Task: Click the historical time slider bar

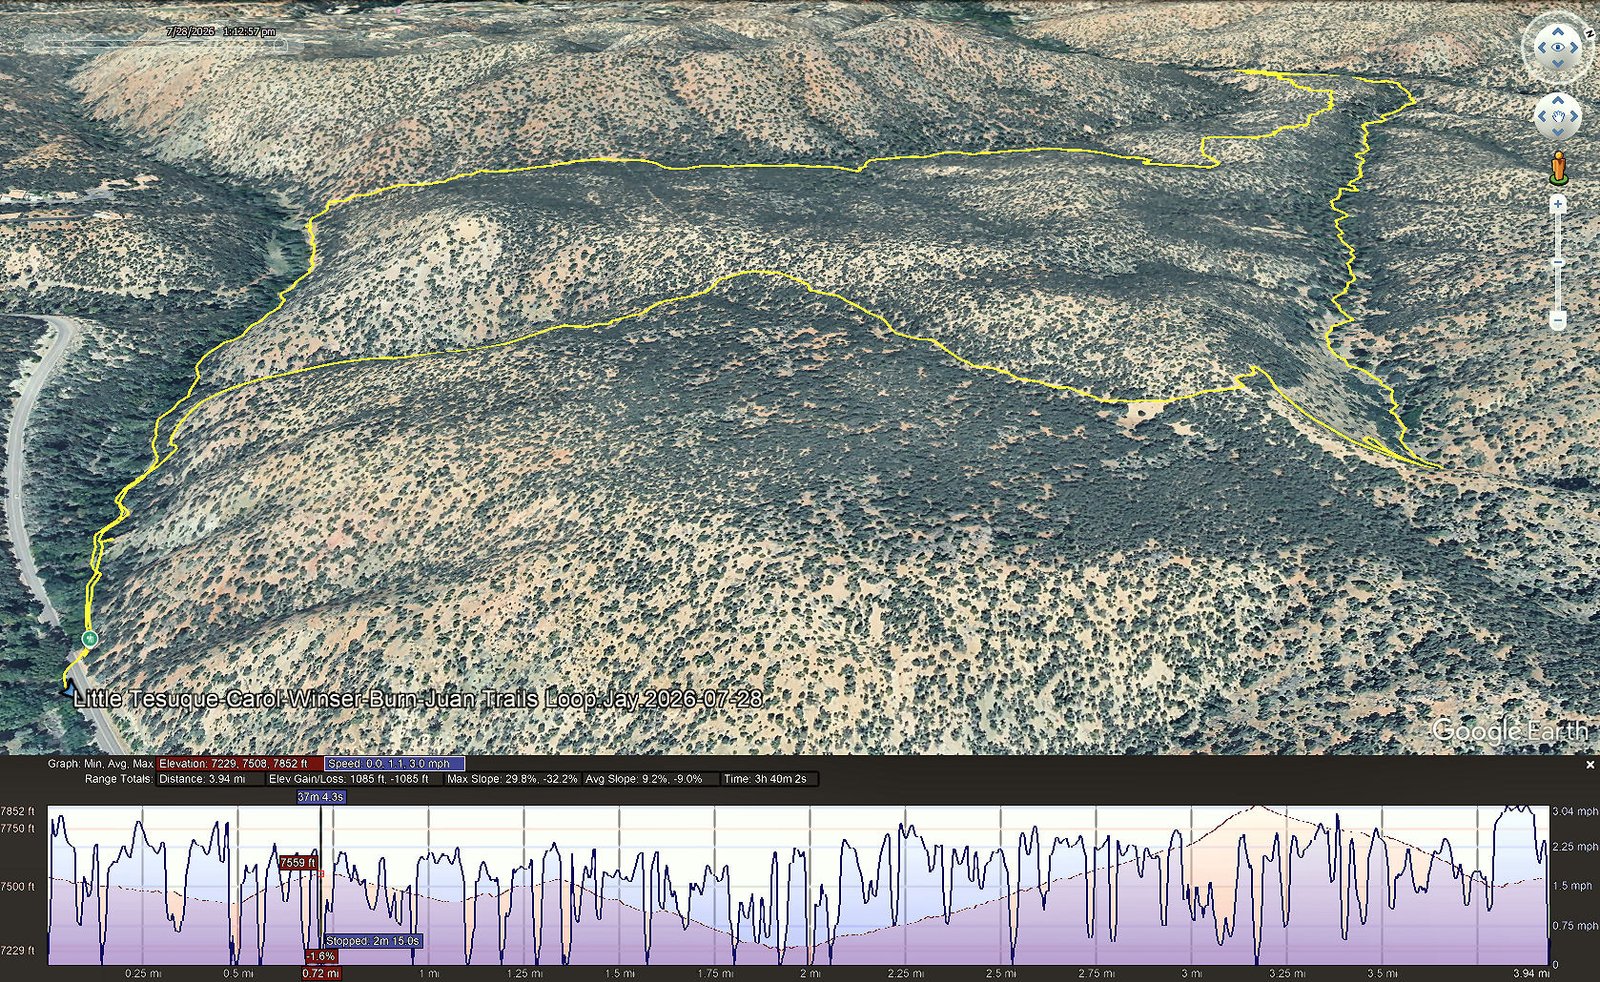Action: [155, 45]
